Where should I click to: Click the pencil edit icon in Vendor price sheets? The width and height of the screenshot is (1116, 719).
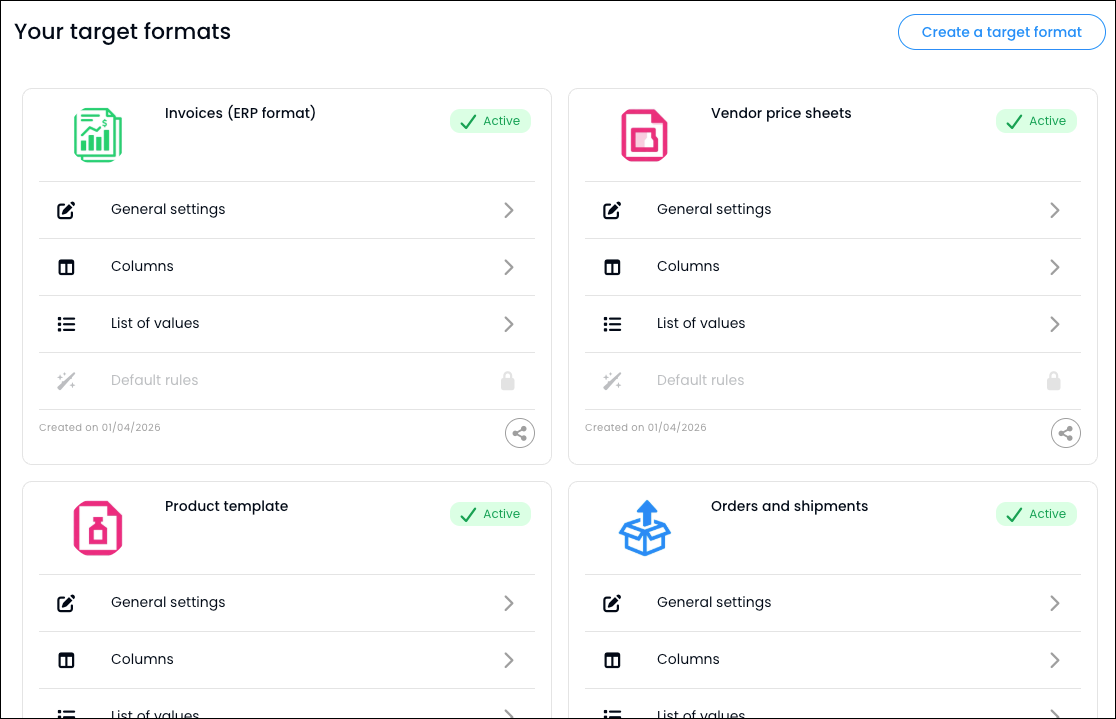tap(612, 210)
